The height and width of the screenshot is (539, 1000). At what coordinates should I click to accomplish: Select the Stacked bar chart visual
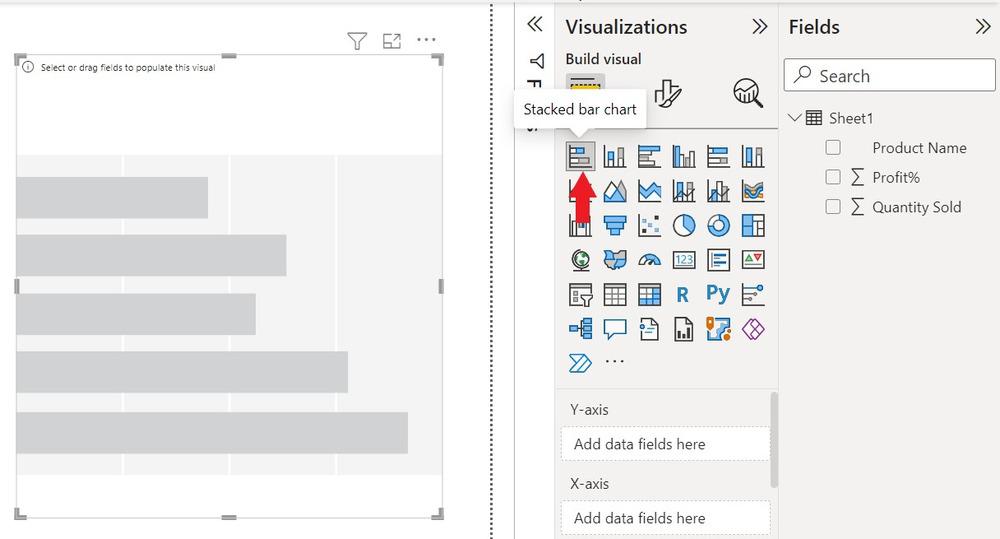(x=581, y=156)
